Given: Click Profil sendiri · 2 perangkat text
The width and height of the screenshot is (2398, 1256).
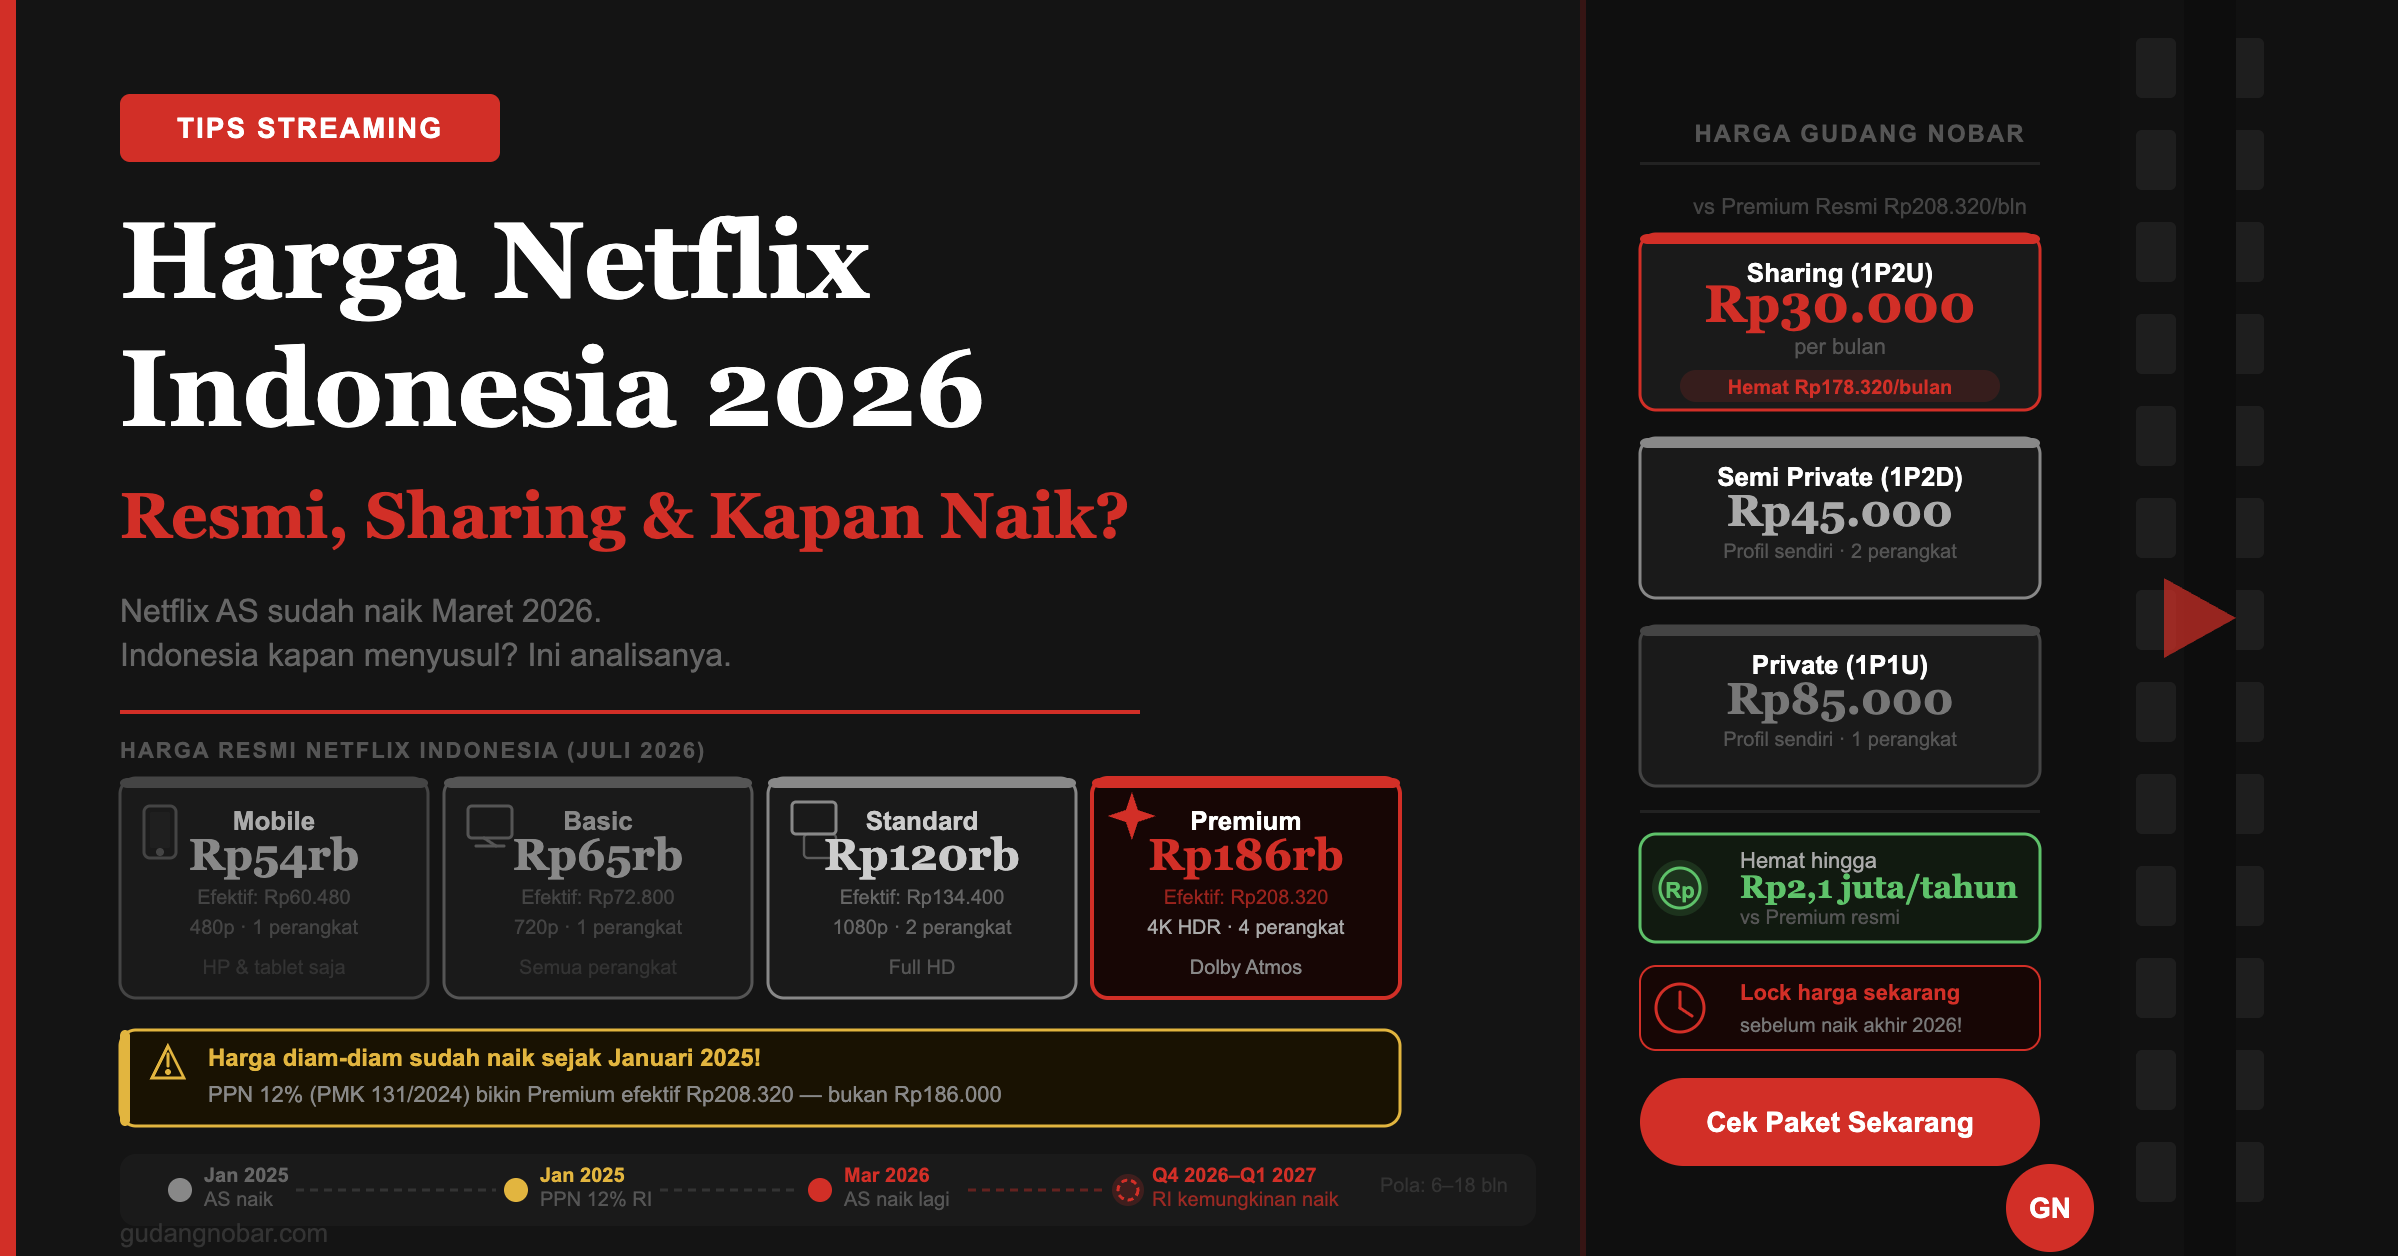Looking at the screenshot, I should tap(1839, 551).
